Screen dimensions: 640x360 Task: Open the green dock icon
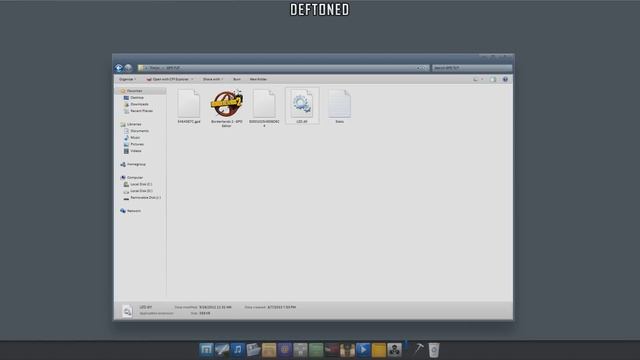click(316, 350)
